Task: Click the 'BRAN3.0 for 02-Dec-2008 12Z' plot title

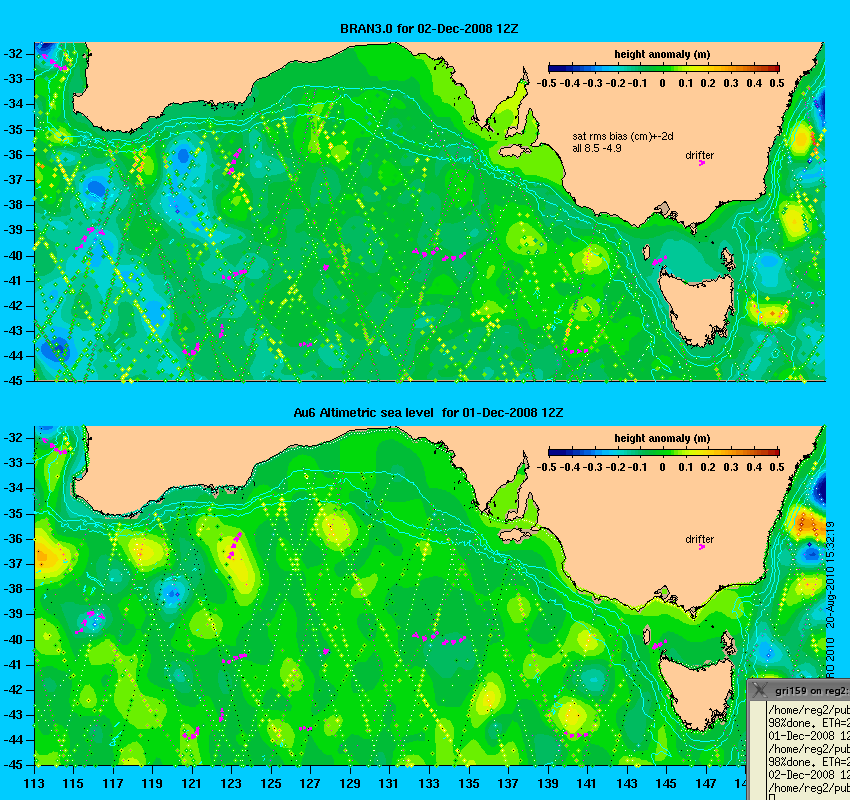Action: (429, 29)
